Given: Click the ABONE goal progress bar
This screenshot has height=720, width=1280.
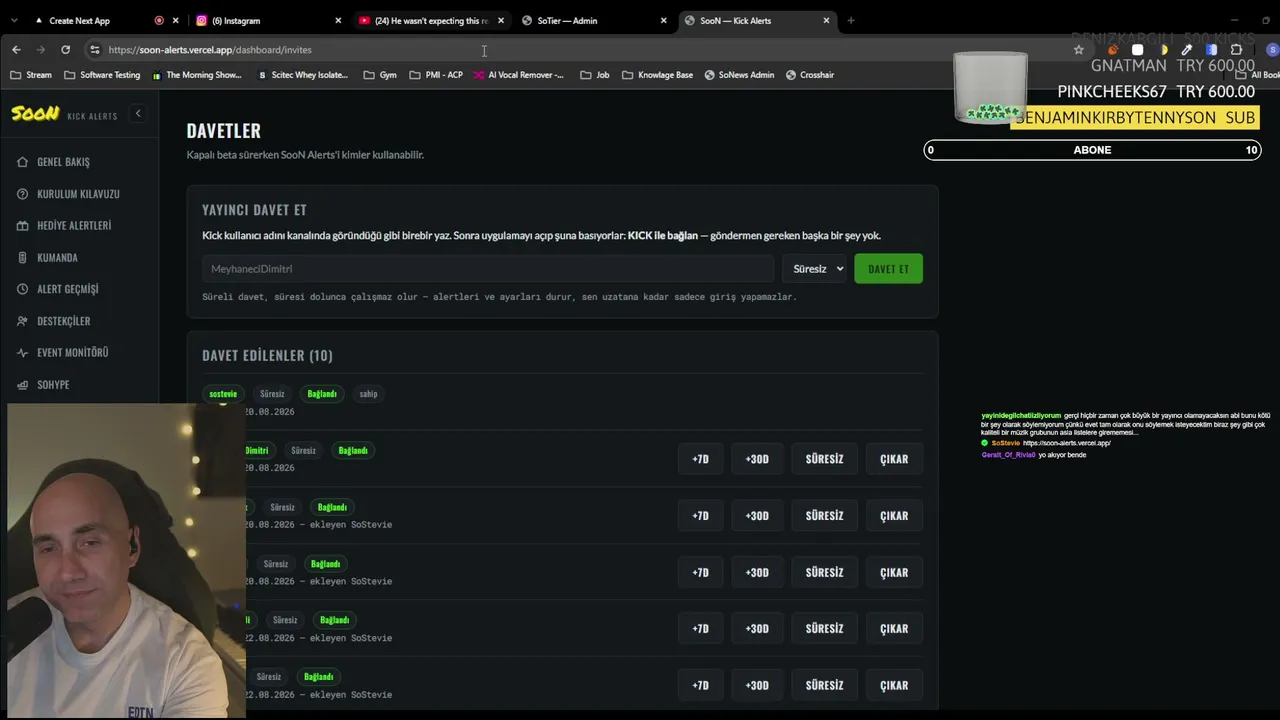Looking at the screenshot, I should click(x=1092, y=150).
